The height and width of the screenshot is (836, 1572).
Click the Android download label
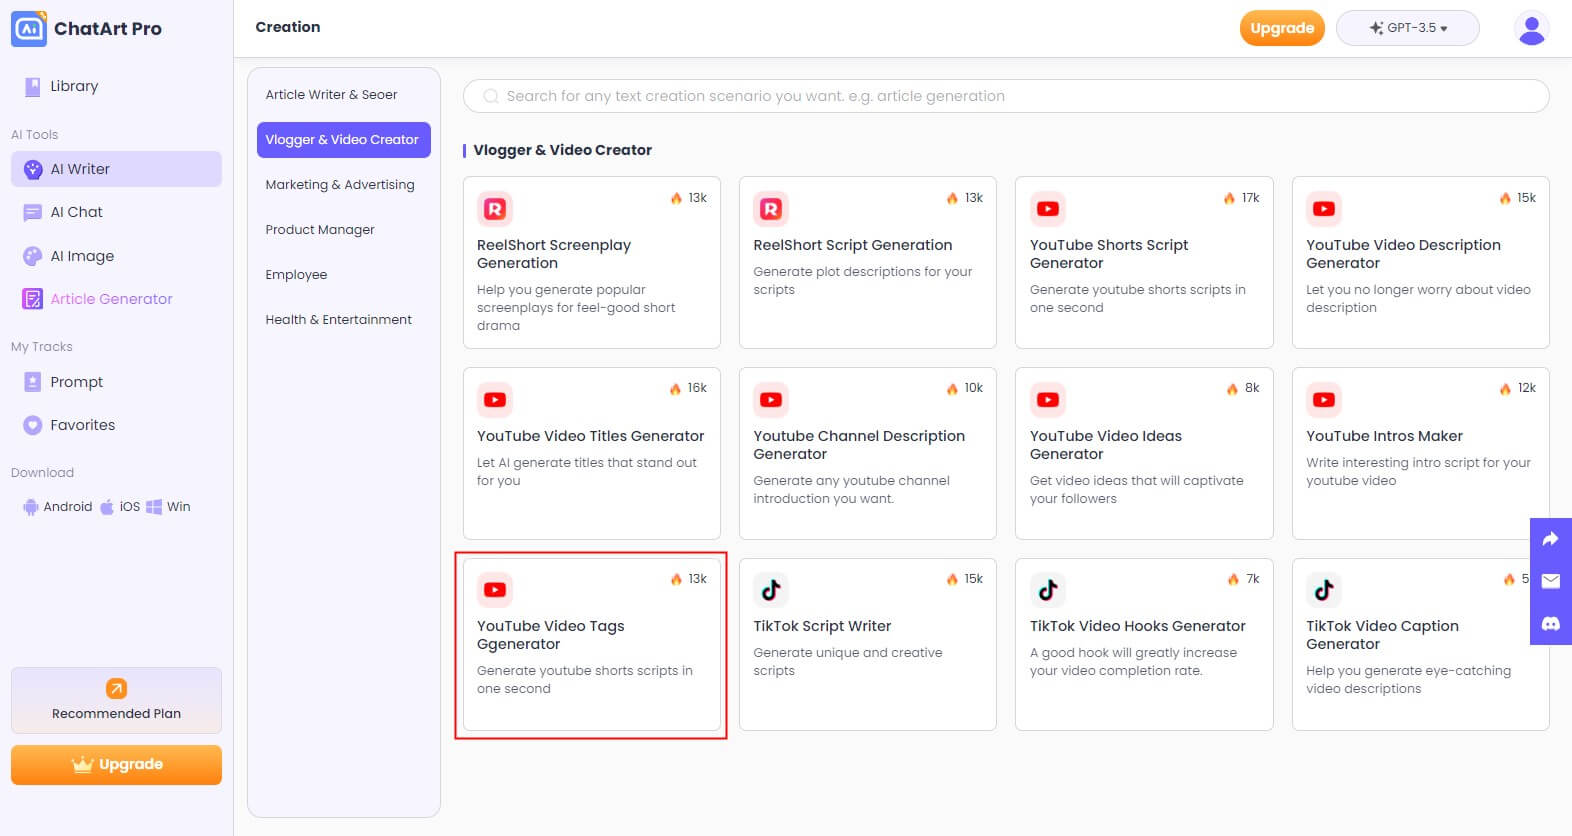click(68, 507)
